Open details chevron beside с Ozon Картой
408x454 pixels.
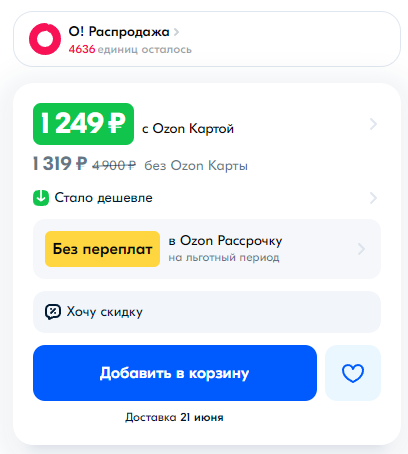(x=373, y=124)
